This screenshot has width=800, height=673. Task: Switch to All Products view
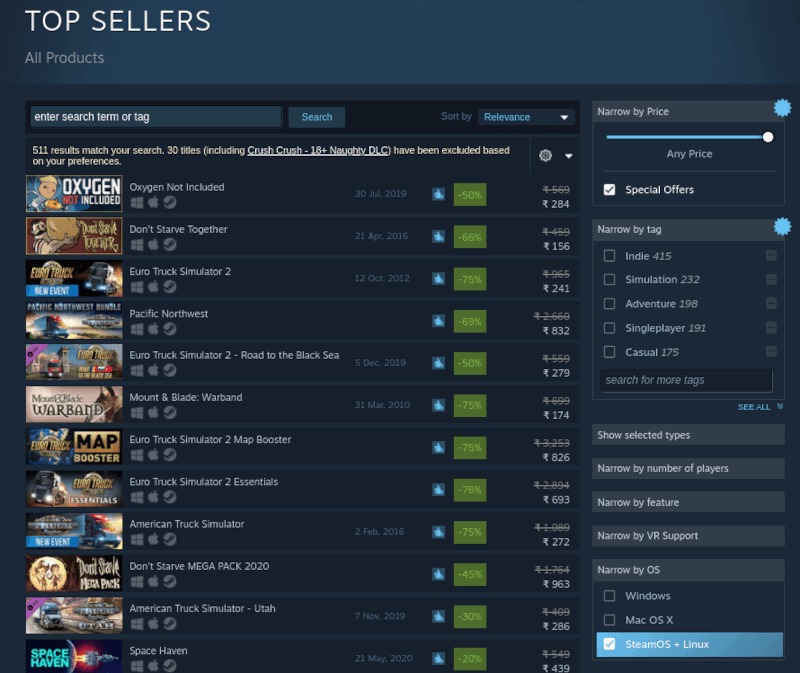(64, 58)
